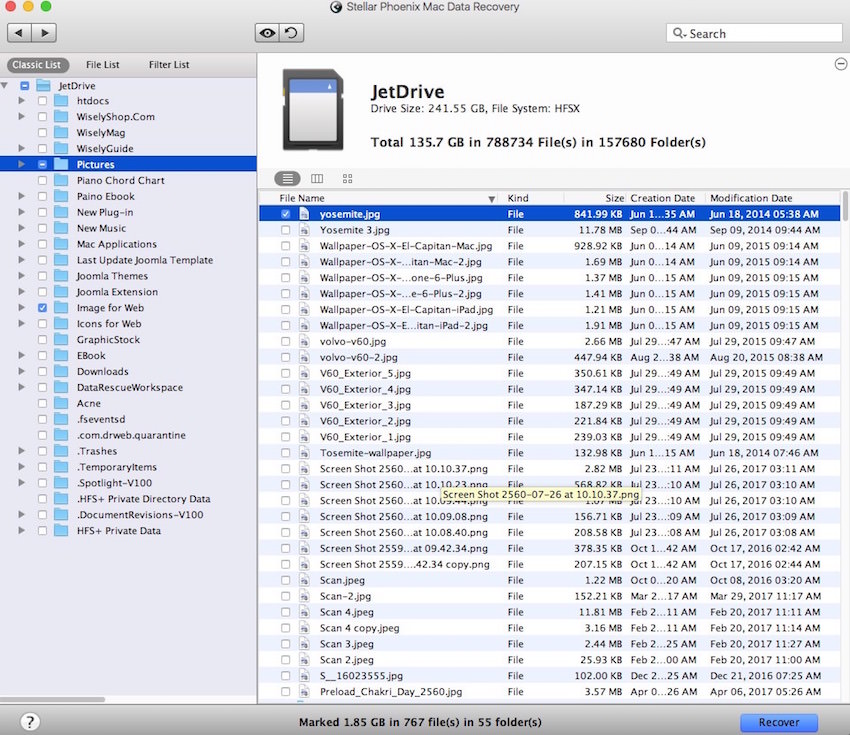Click the EBook folder icon
The height and width of the screenshot is (735, 850).
(x=61, y=356)
